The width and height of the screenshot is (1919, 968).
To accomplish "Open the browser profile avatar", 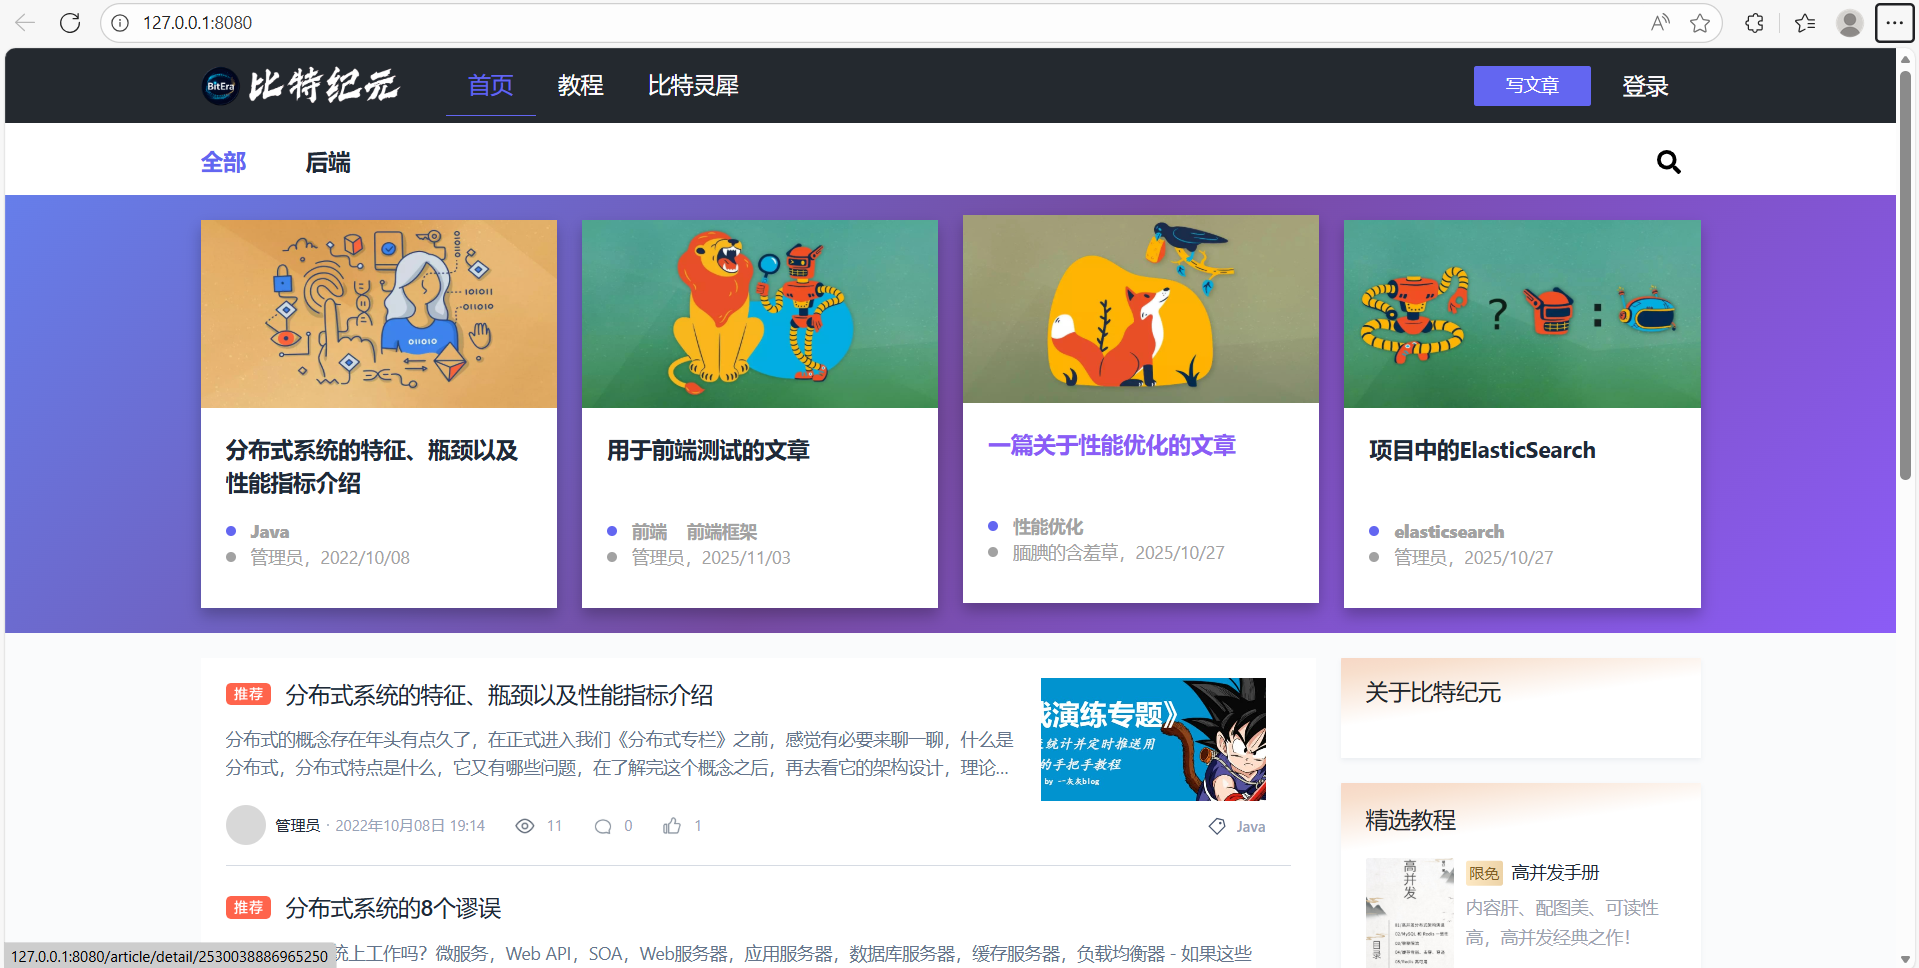I will point(1849,23).
